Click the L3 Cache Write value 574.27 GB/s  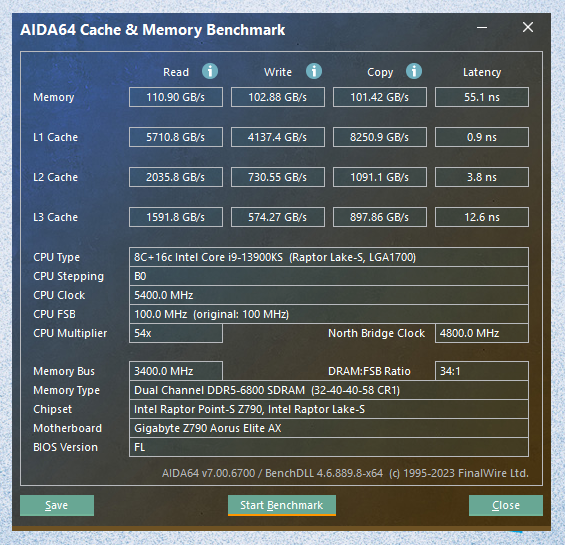coord(278,217)
